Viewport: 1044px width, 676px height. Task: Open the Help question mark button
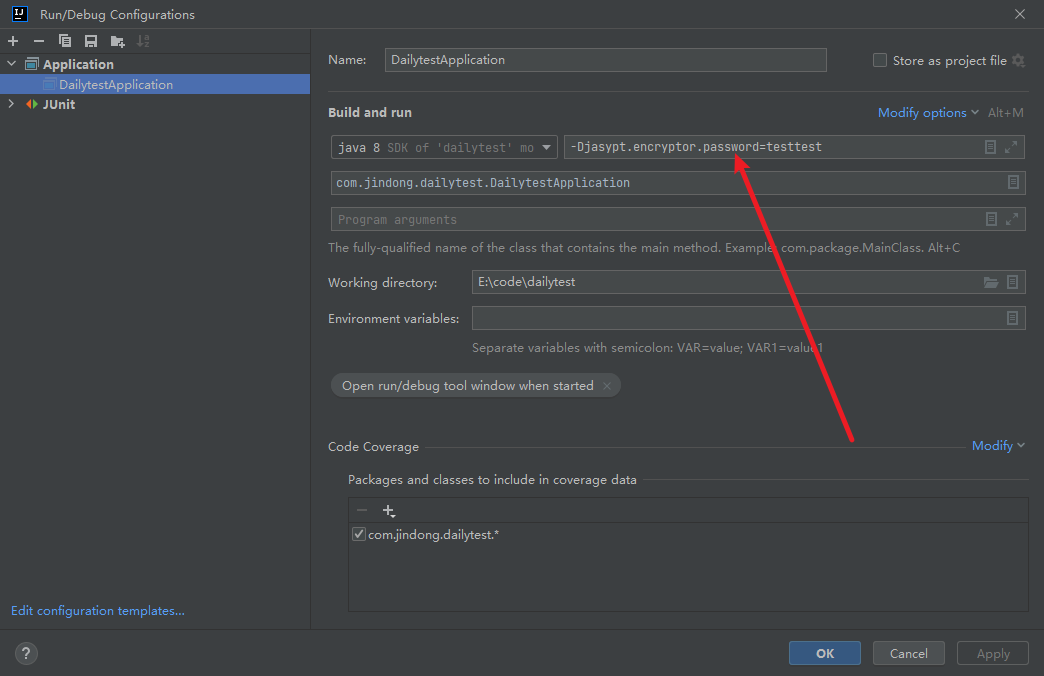26,653
